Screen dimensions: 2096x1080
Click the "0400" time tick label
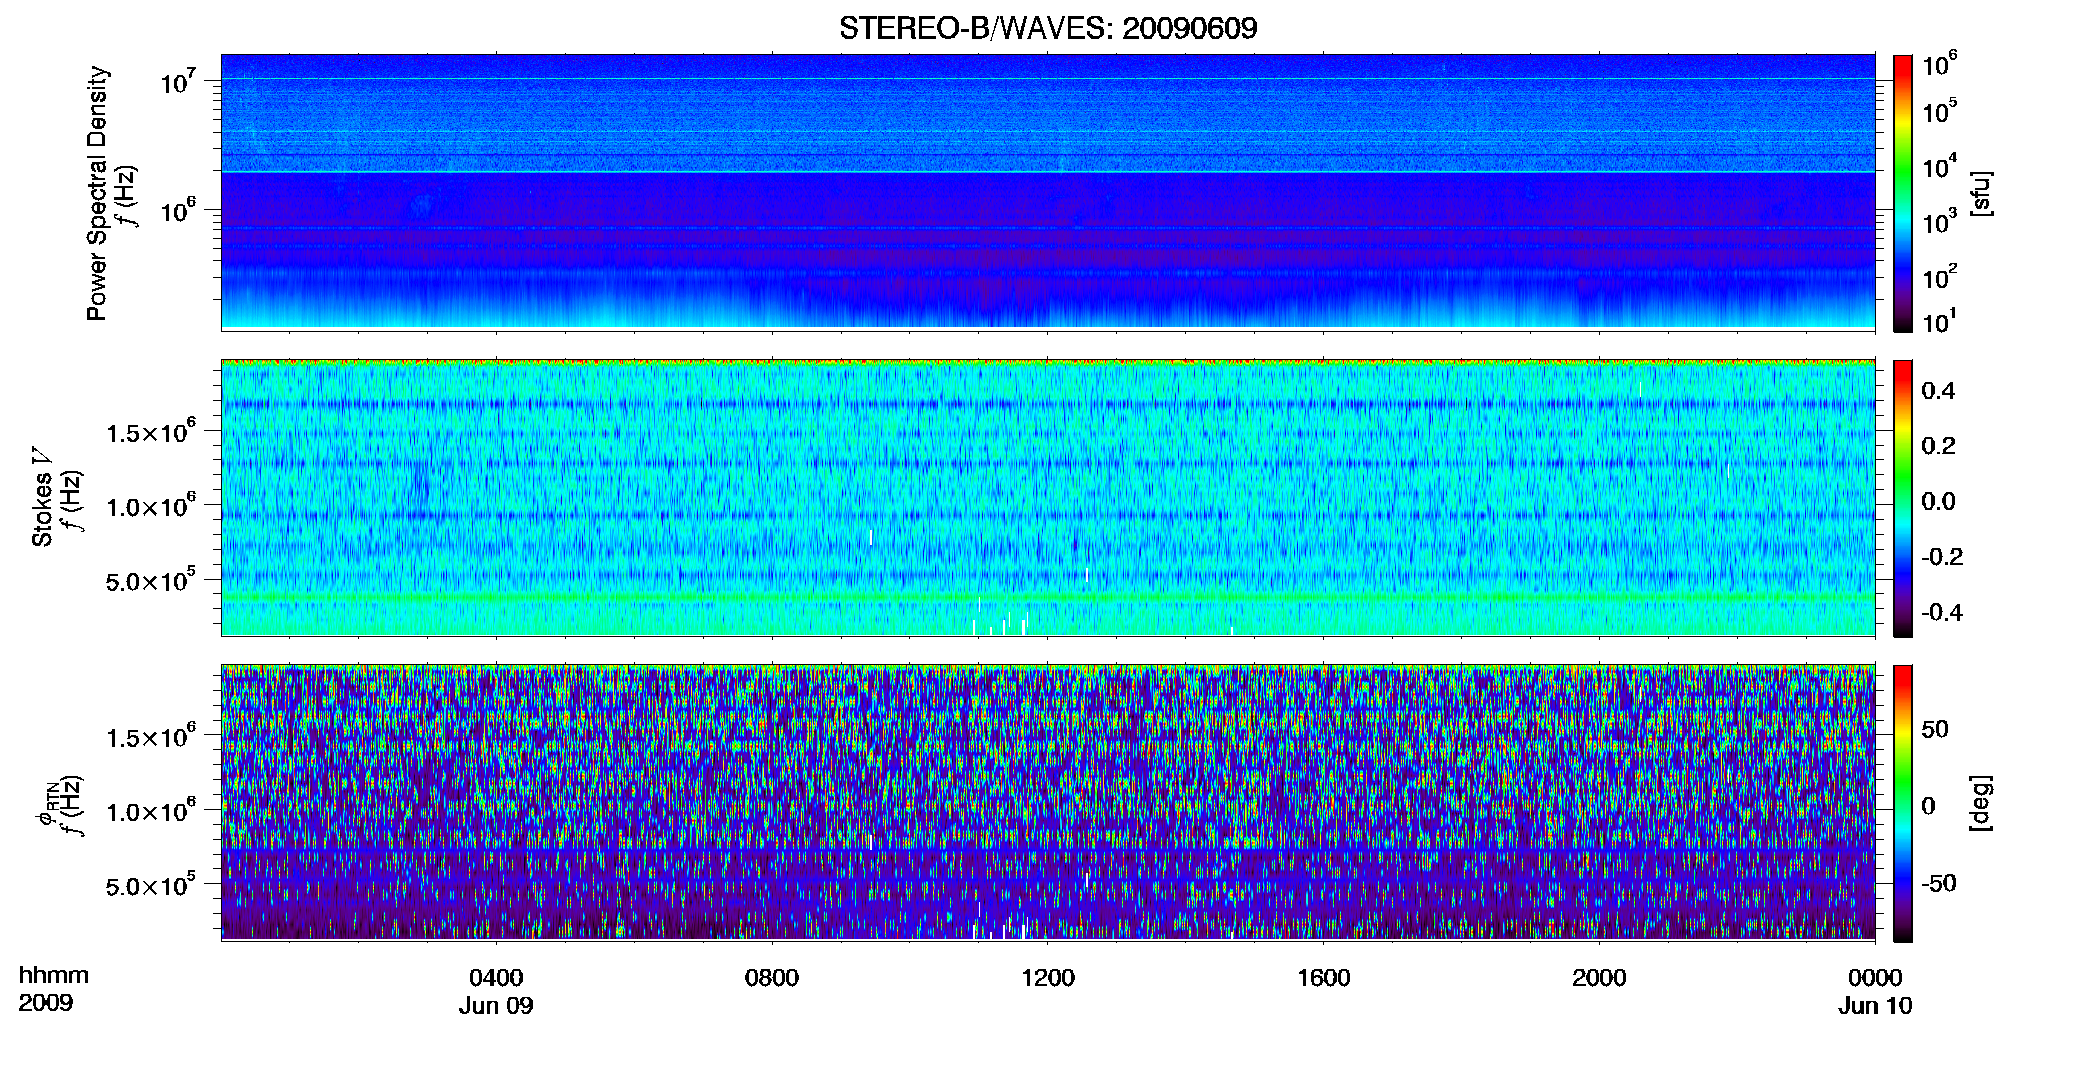pyautogui.click(x=496, y=977)
